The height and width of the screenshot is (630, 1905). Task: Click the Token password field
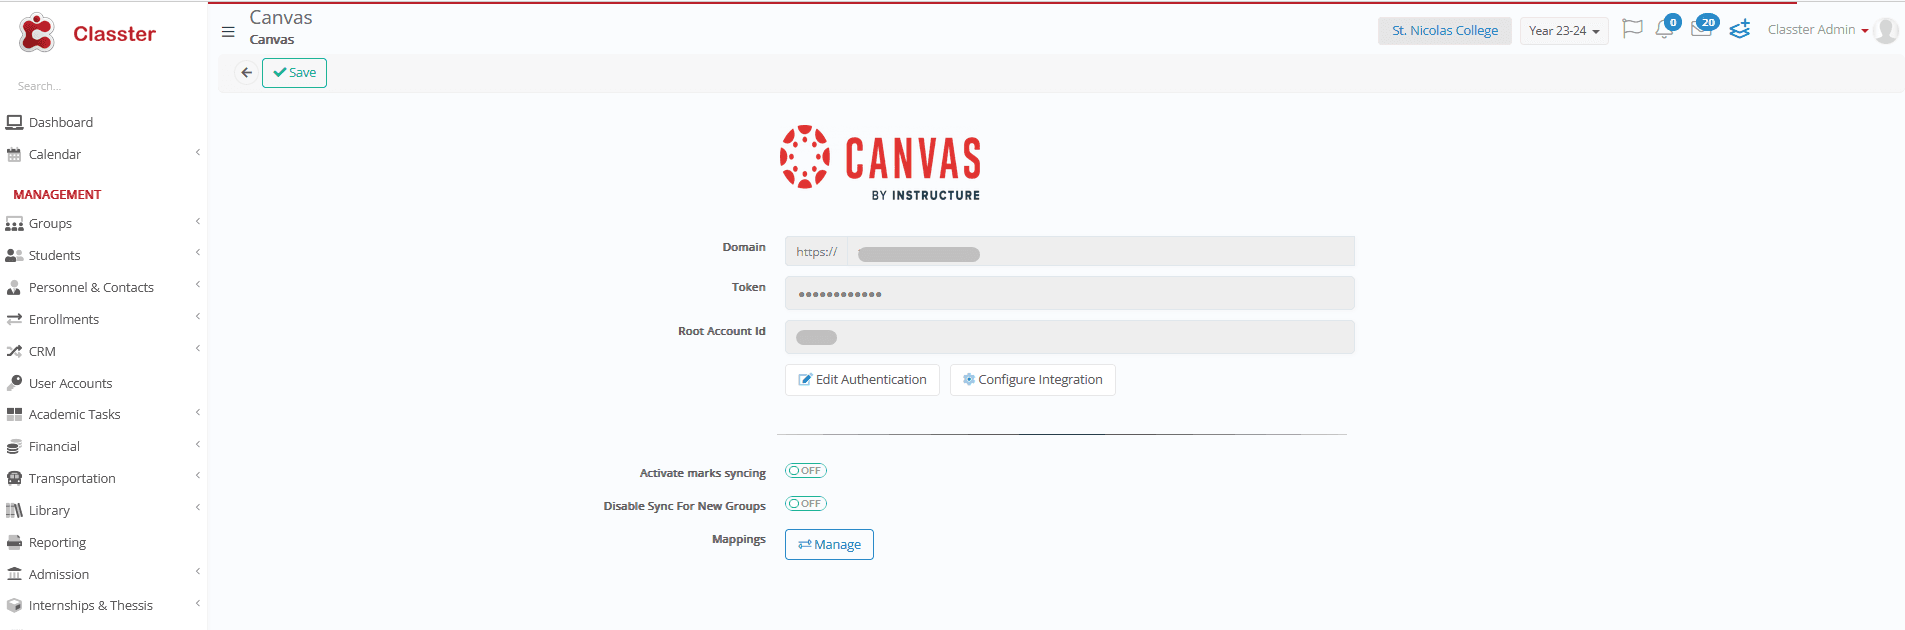(1070, 293)
